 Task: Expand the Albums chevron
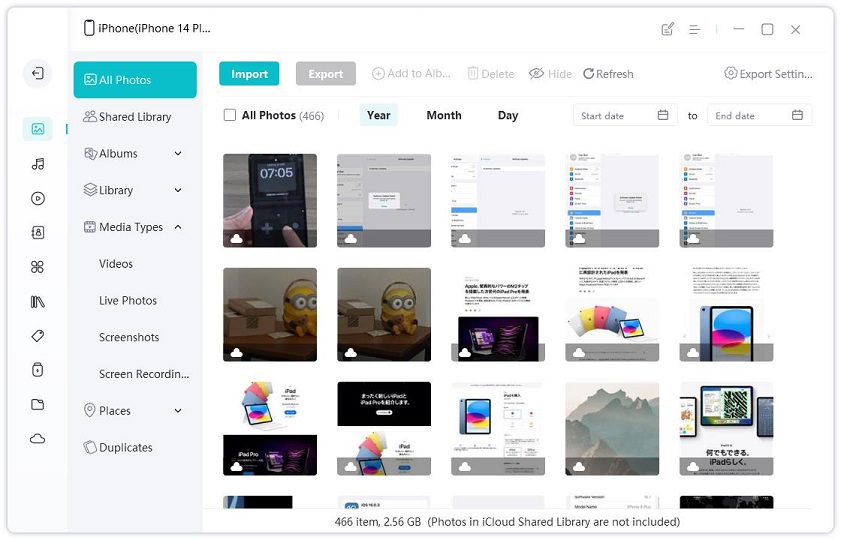click(178, 153)
